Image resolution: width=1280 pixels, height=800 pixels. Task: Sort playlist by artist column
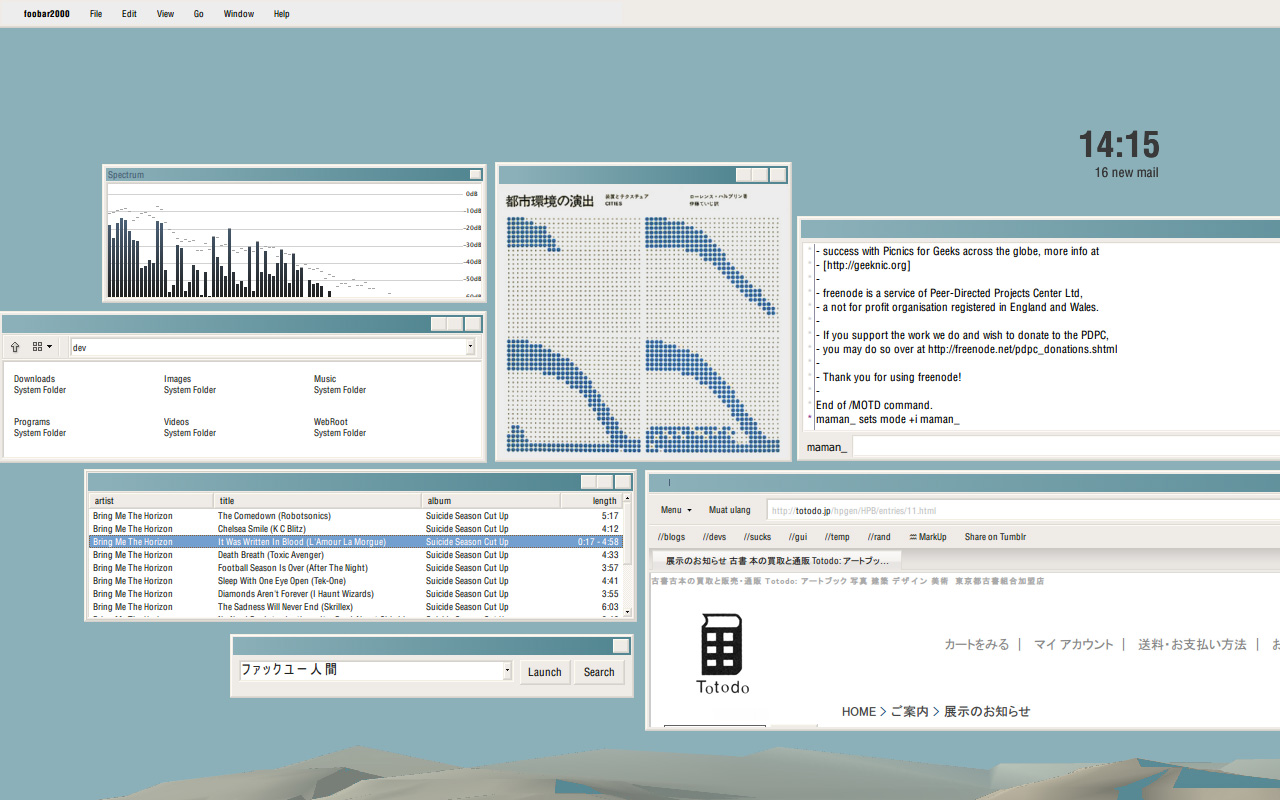click(151, 501)
